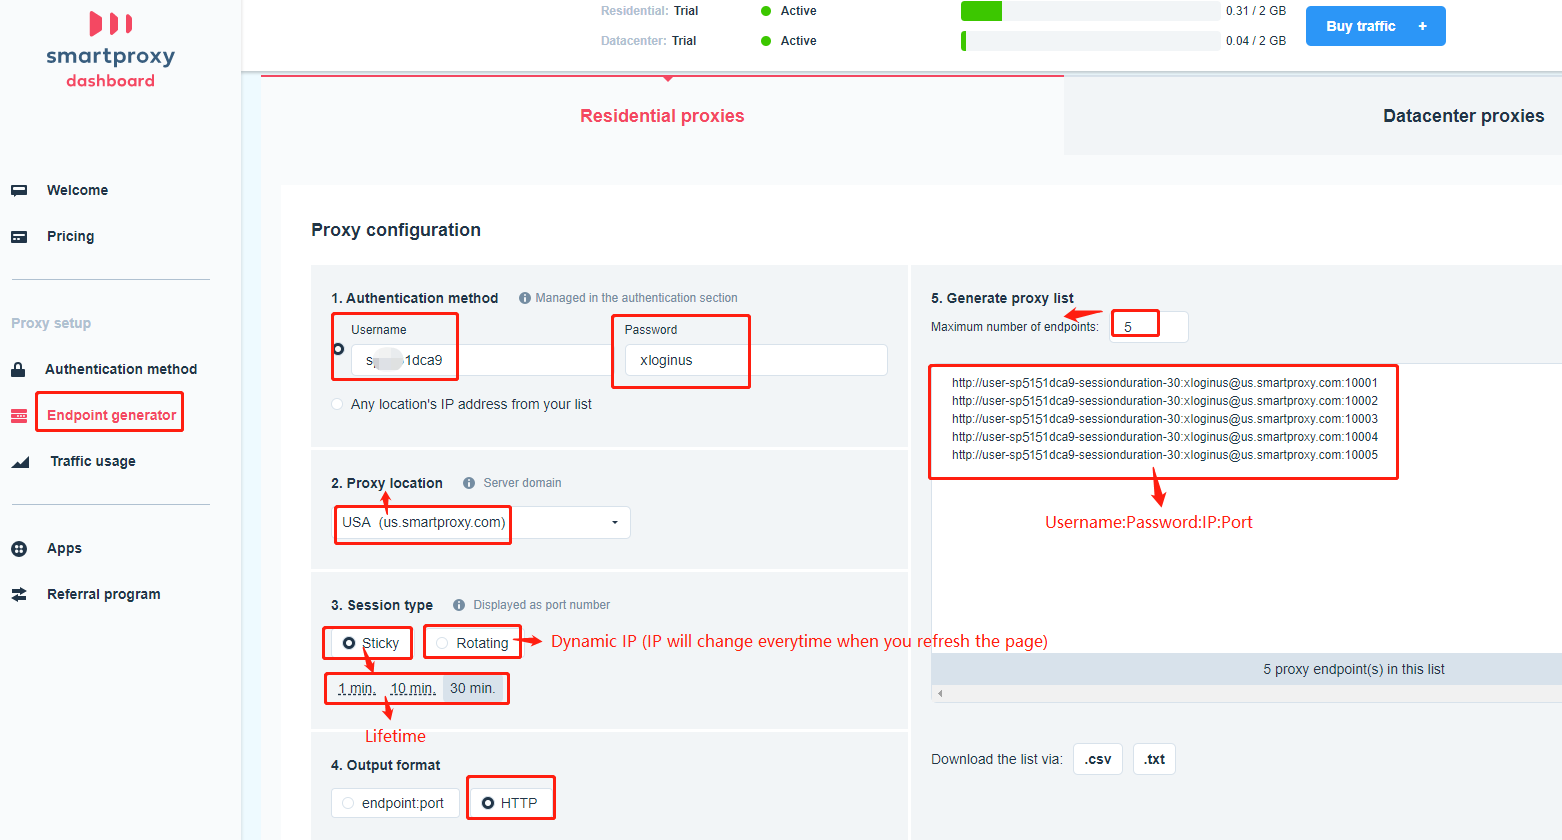Viewport: 1562px width, 840px height.
Task: Open the Proxy location USA dropdown
Action: pyautogui.click(x=483, y=523)
